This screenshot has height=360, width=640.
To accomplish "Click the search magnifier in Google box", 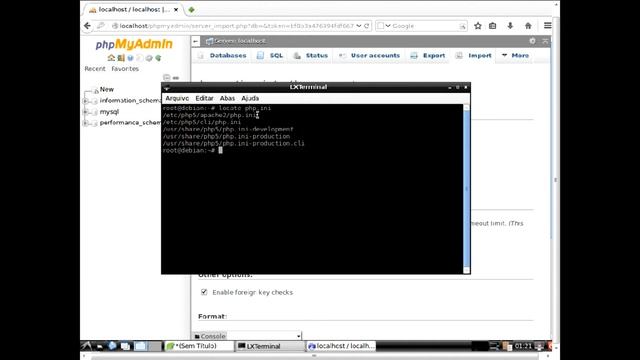I will 462,26.
